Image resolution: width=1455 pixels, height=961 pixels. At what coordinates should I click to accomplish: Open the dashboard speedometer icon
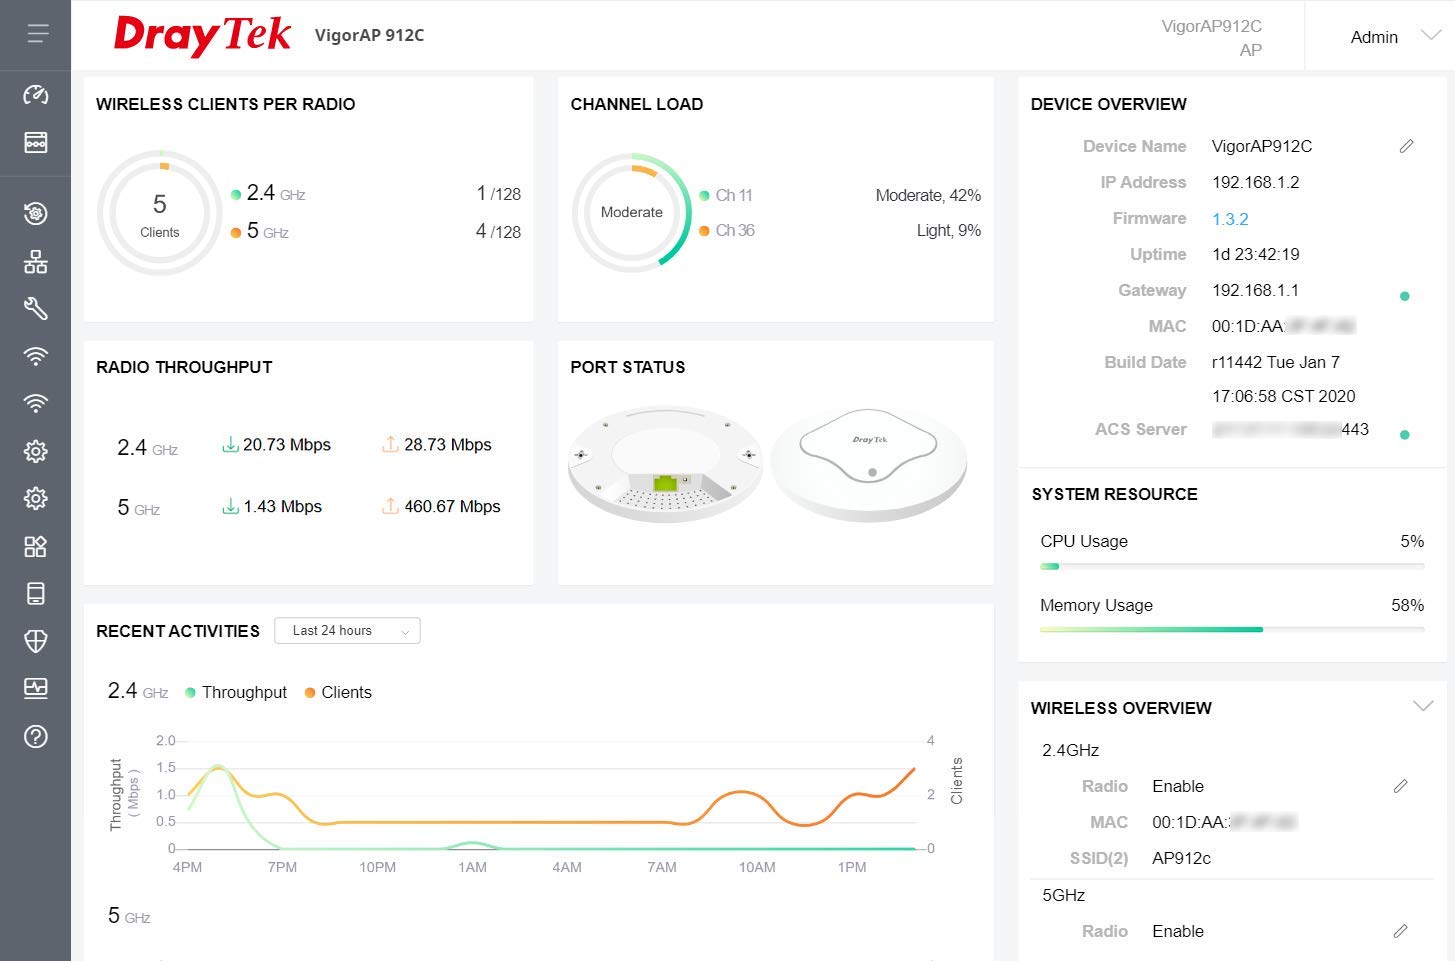click(x=36, y=95)
